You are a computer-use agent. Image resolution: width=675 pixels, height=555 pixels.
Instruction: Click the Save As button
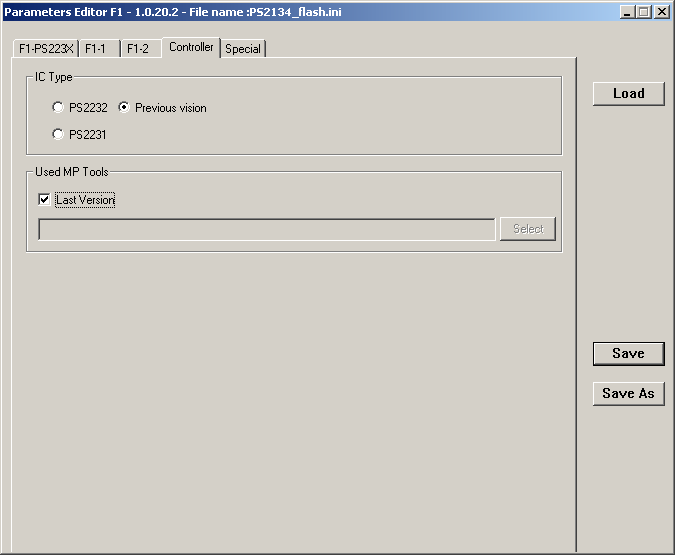628,393
